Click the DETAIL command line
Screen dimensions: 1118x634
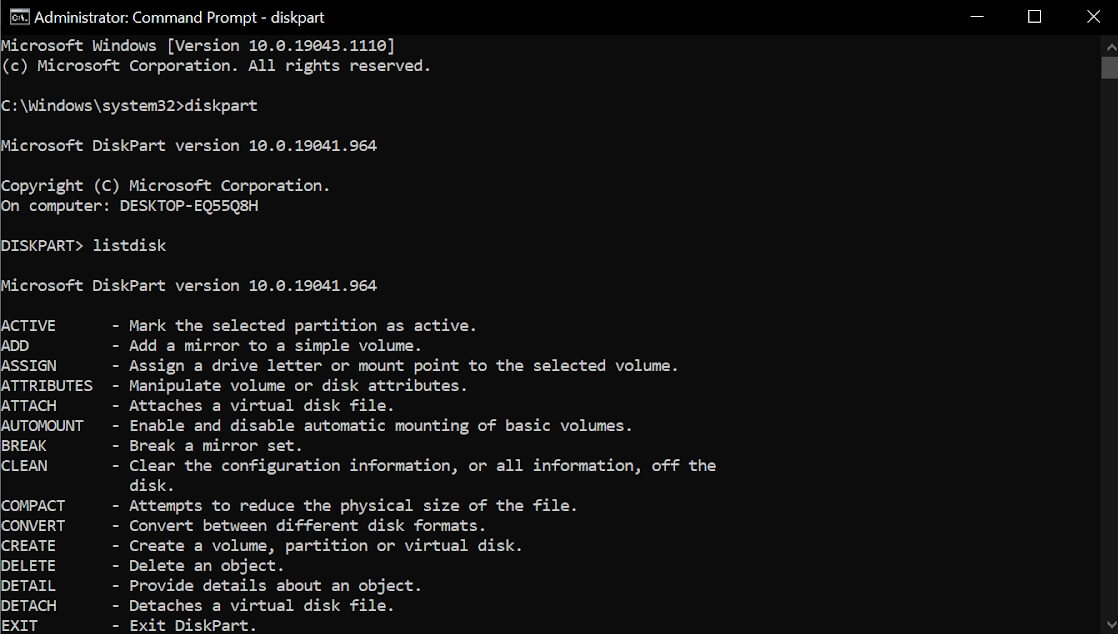coord(211,585)
